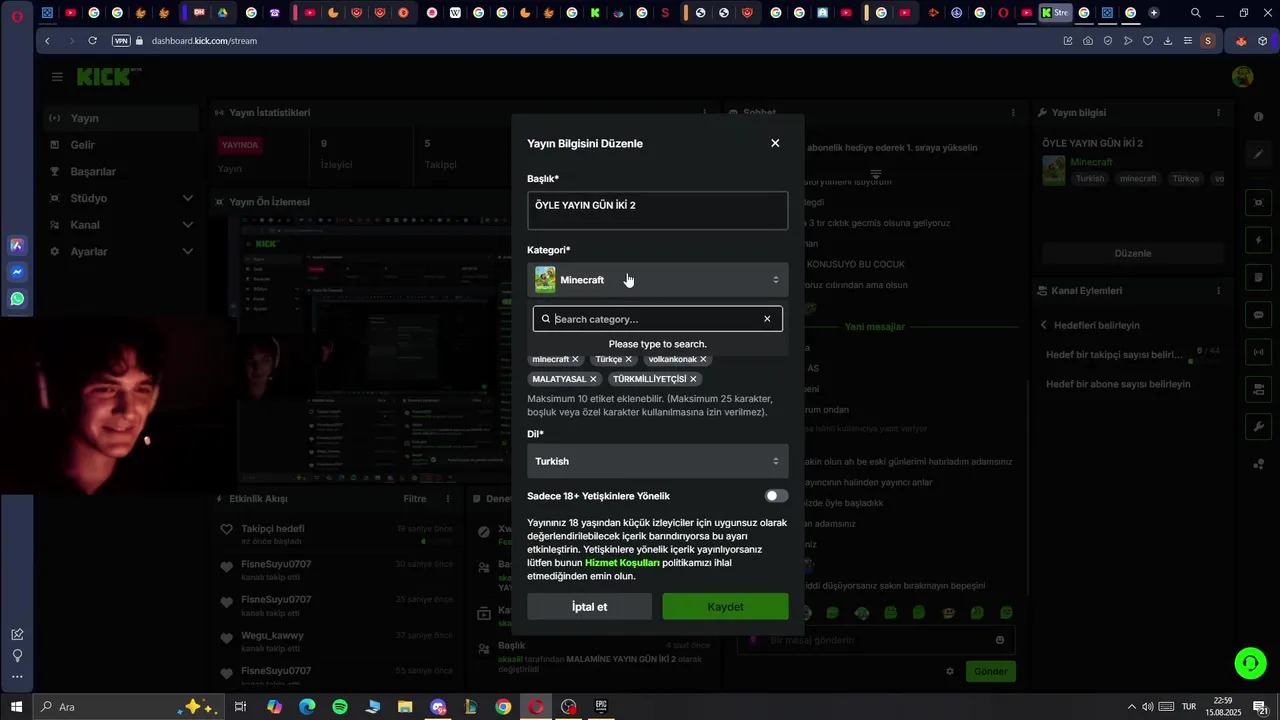Screen dimensions: 1280x720
Task: Click the document icon in right toolbar
Action: click(x=1258, y=277)
